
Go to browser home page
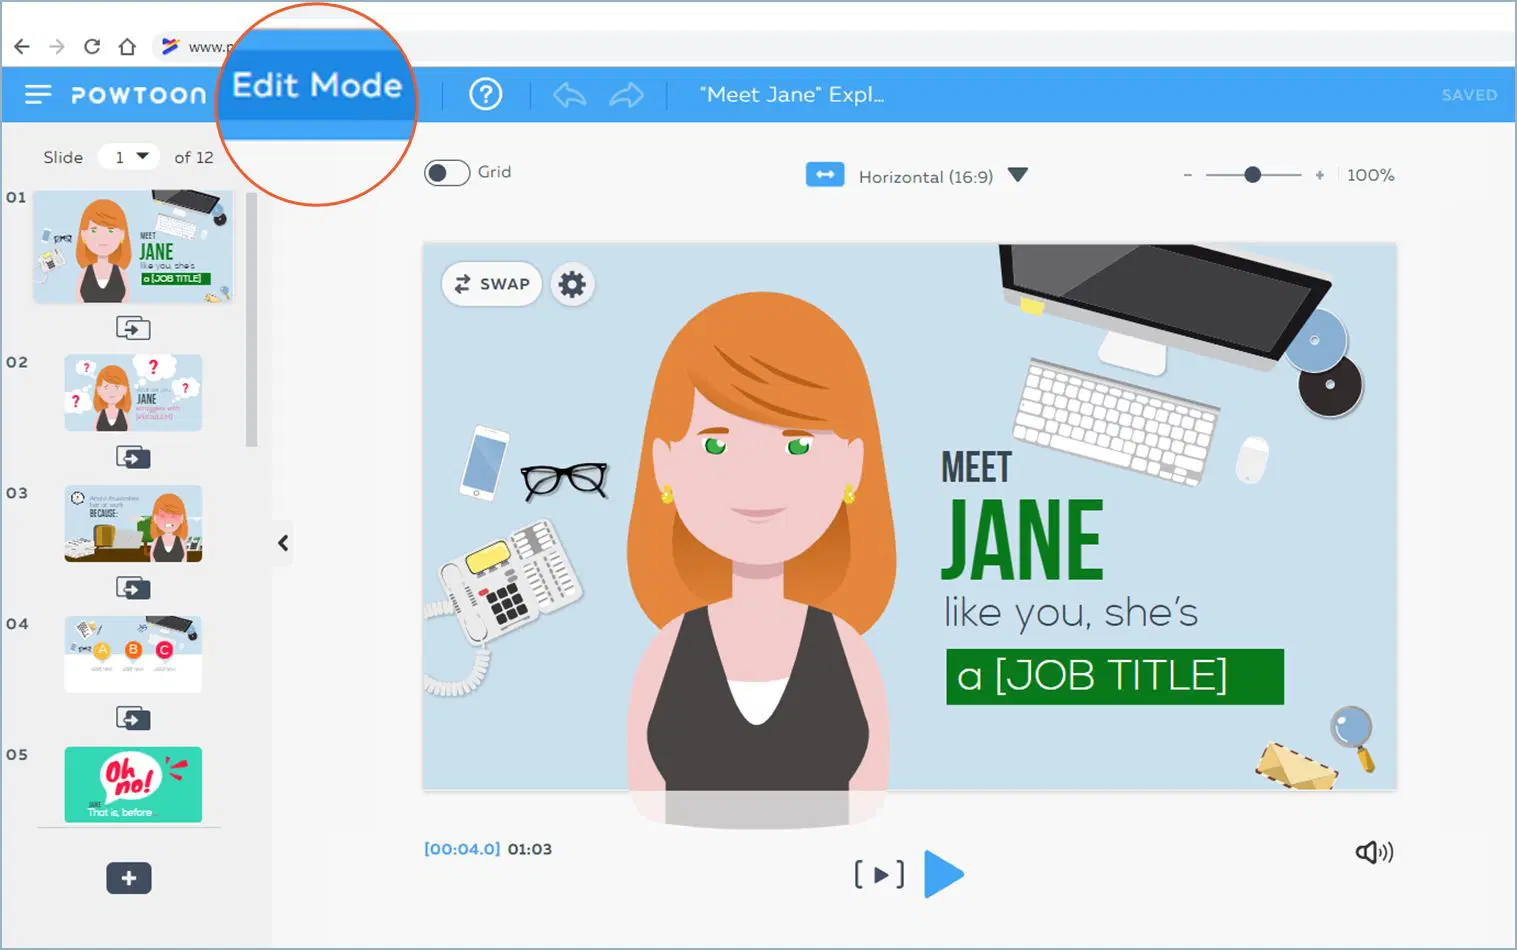pos(127,46)
